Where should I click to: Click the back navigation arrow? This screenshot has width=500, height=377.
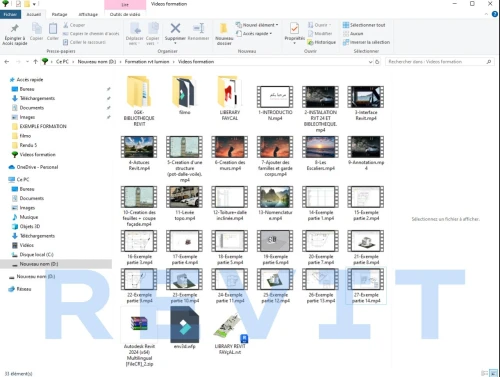[7, 62]
